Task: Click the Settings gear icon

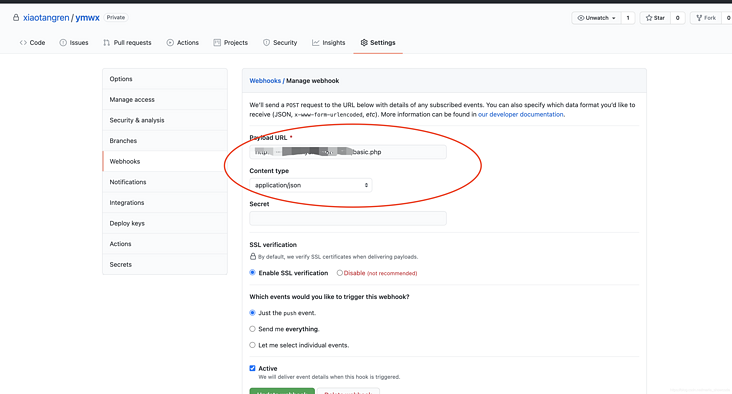Action: (x=364, y=42)
